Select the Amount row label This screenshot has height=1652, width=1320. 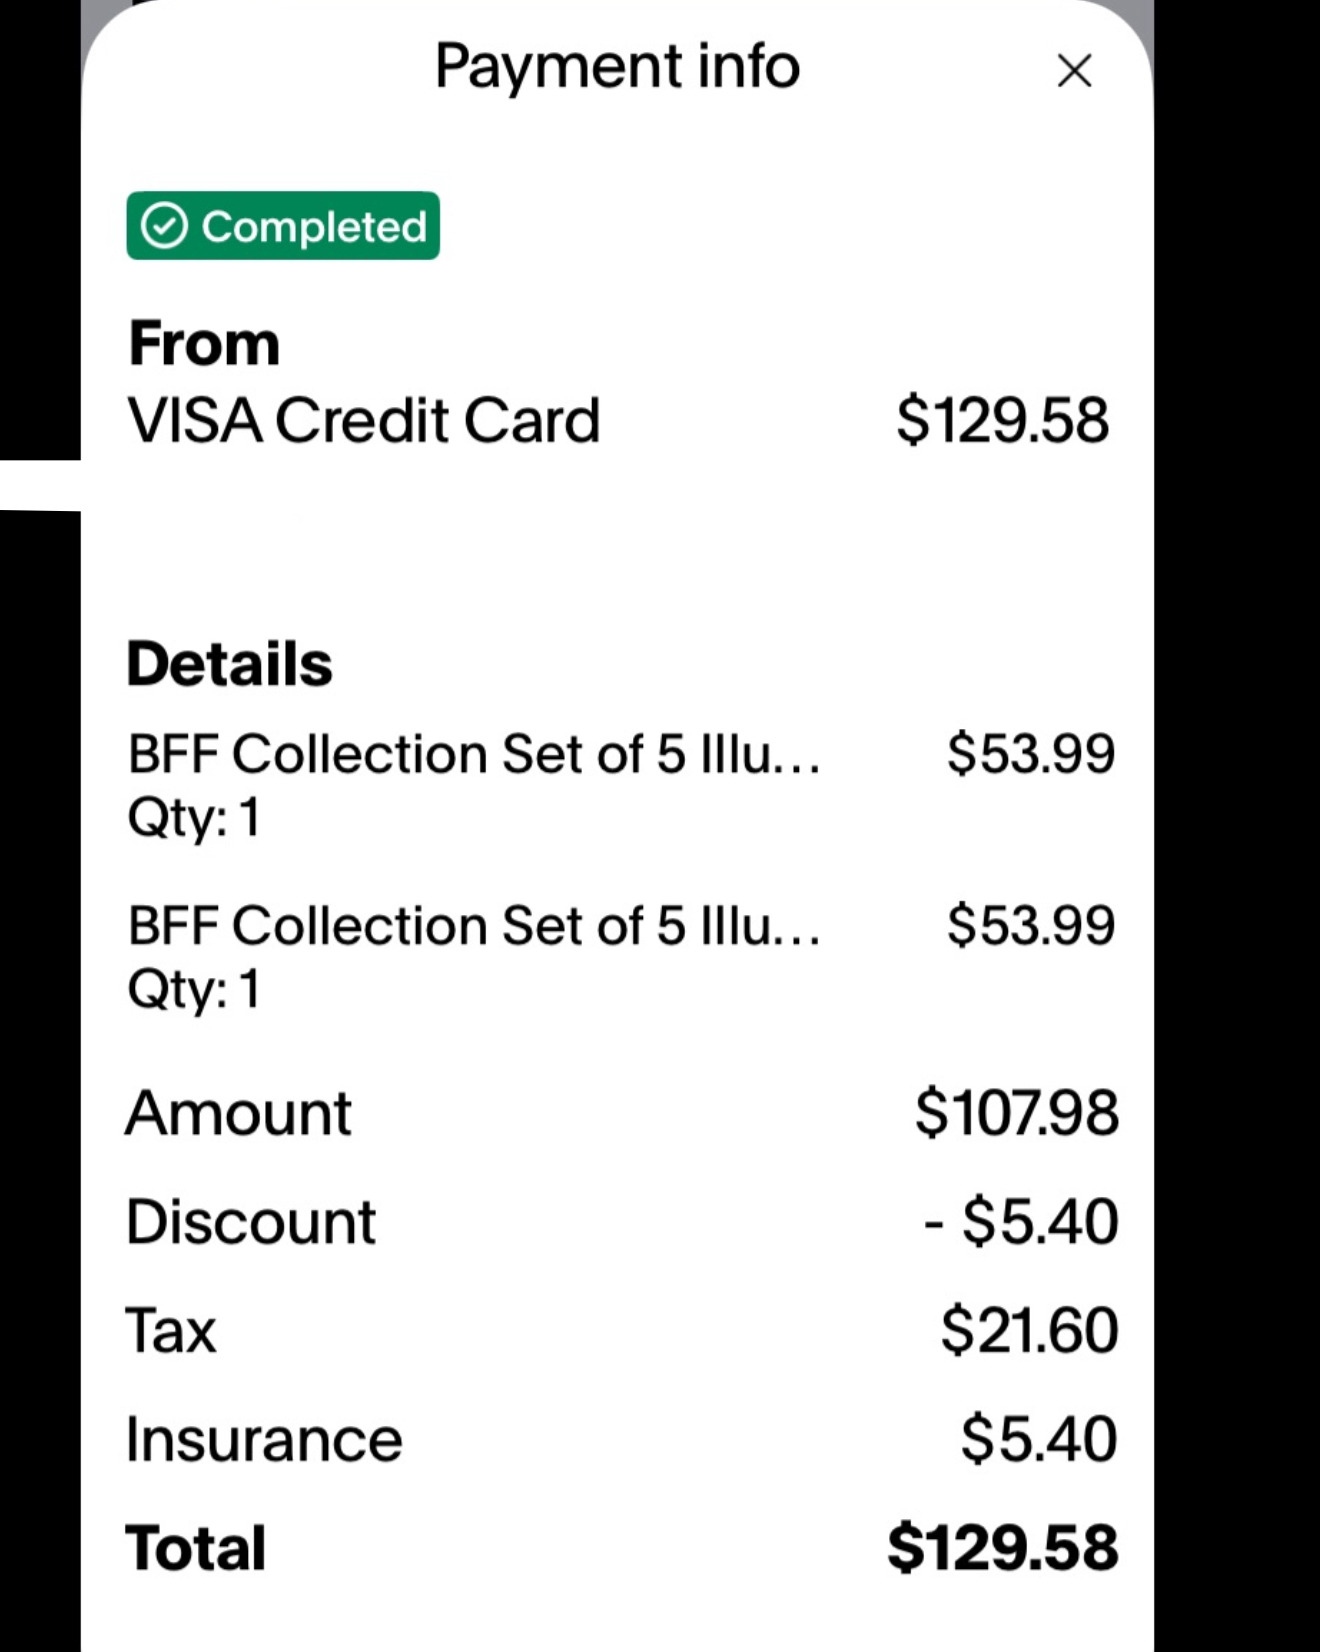click(x=238, y=1113)
